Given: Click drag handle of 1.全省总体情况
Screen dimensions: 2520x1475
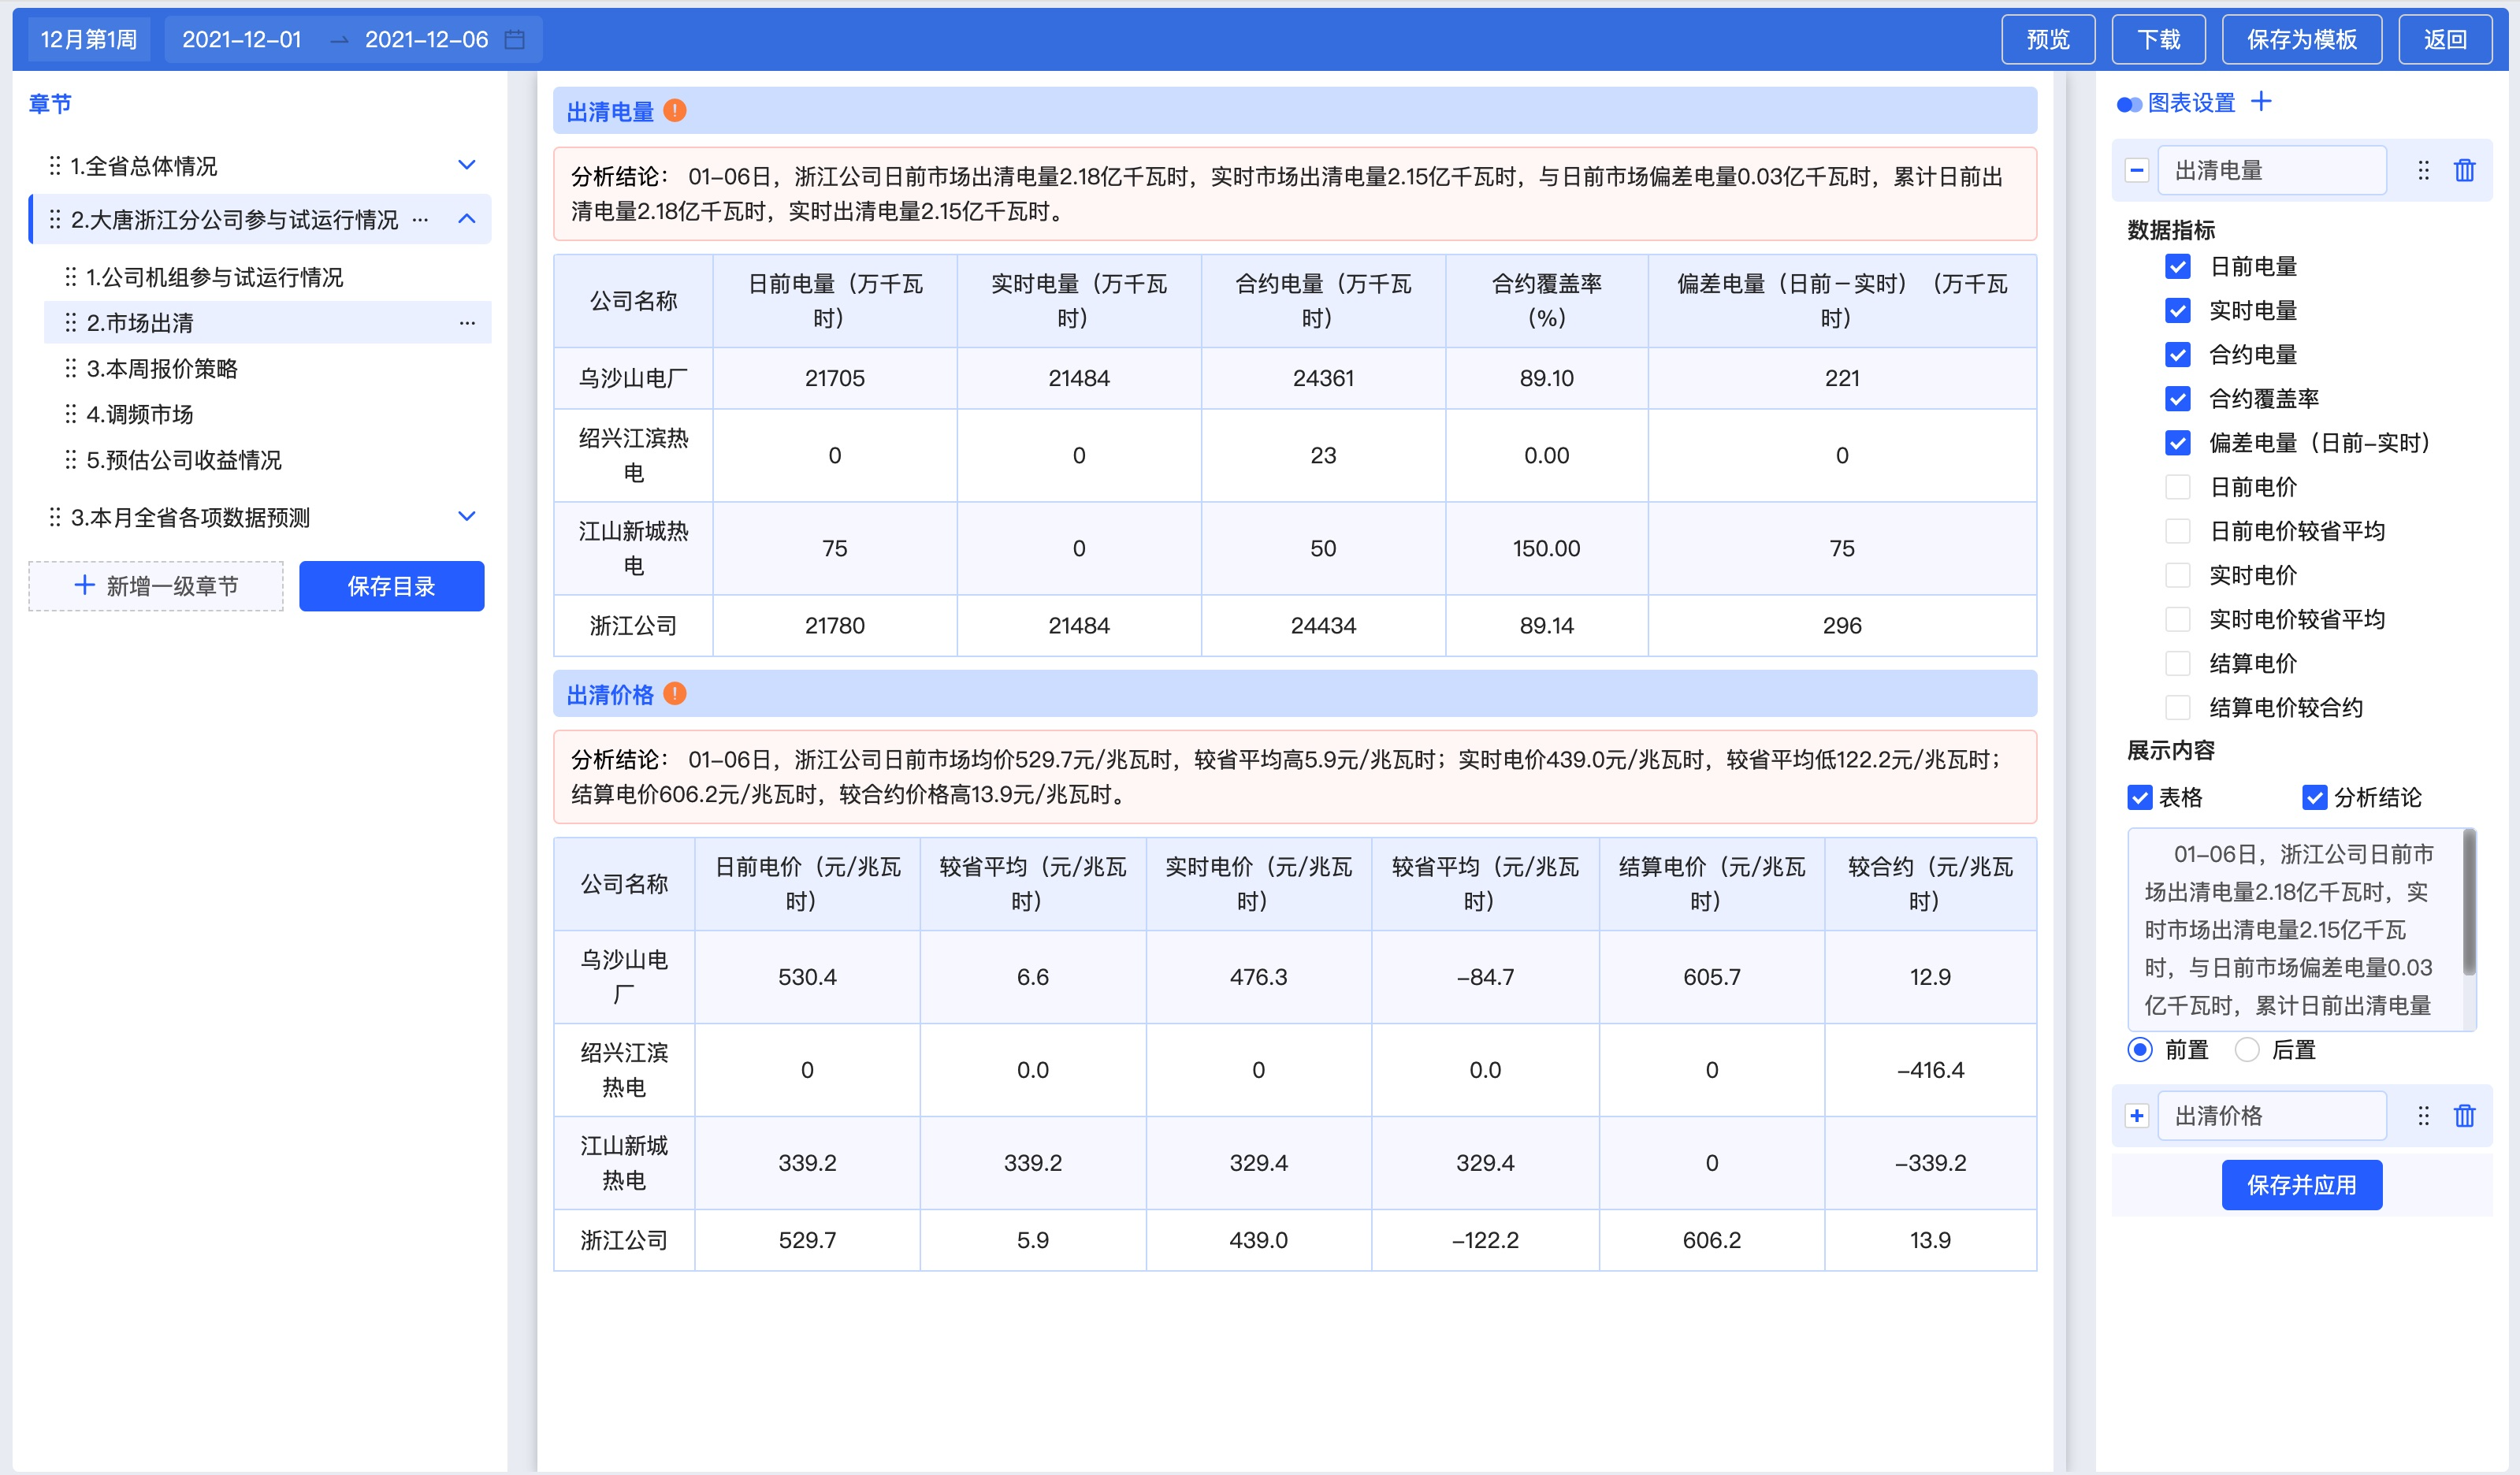Looking at the screenshot, I should 55,166.
